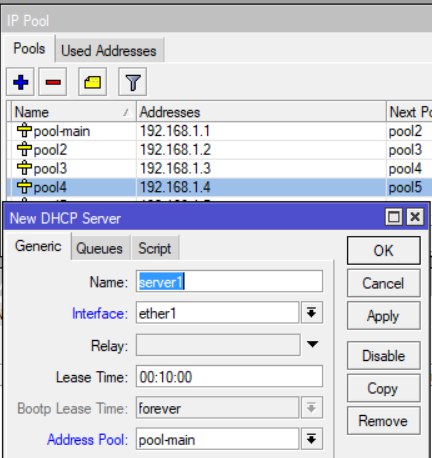
Task: Apply the DHCP server settings
Action: pos(383,316)
